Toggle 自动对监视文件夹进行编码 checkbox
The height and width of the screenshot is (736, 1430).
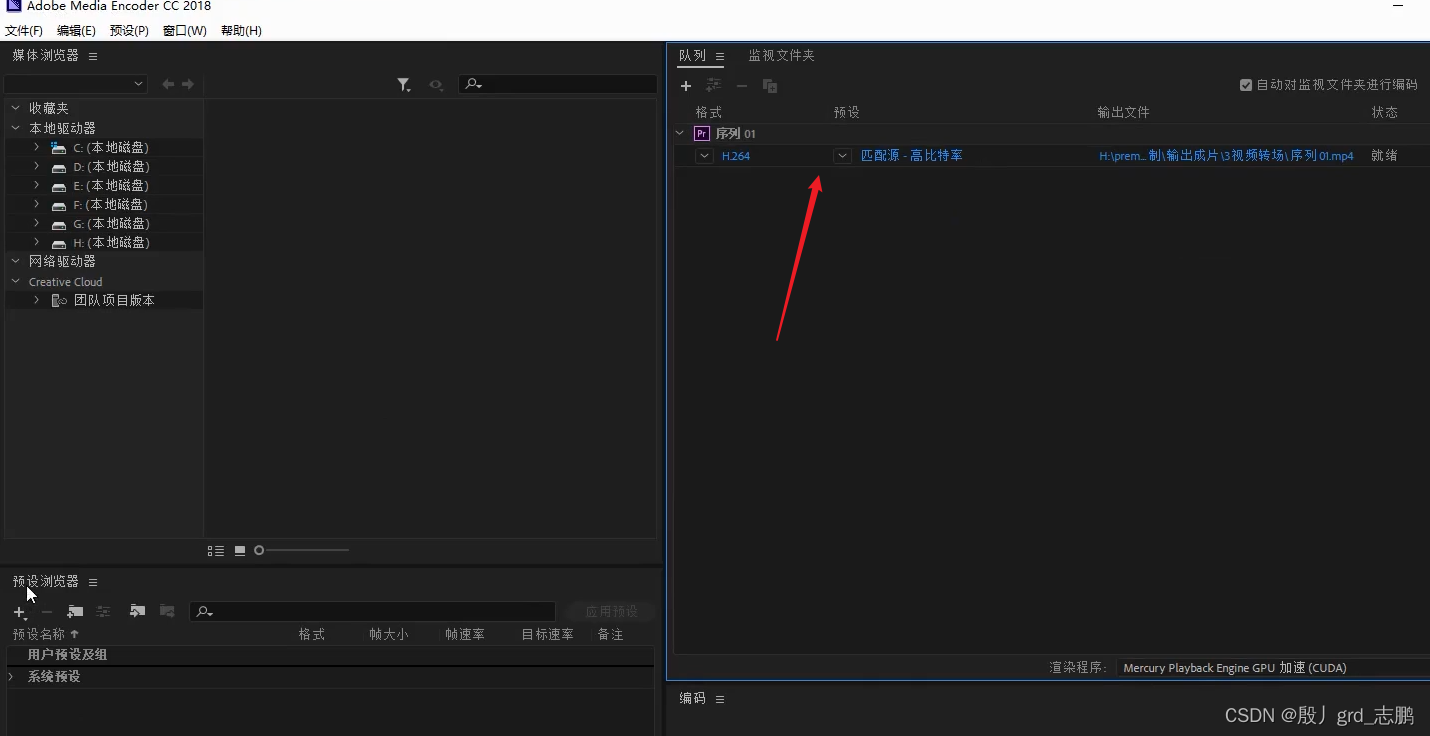click(x=1246, y=85)
